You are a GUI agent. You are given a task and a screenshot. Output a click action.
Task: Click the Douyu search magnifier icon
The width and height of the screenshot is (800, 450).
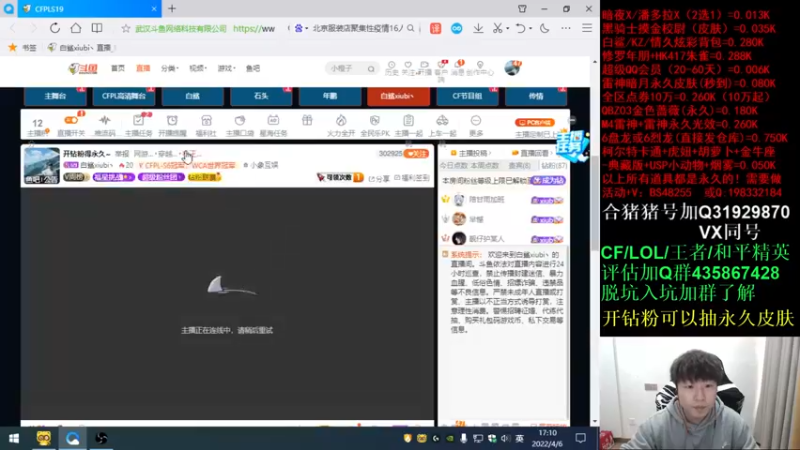coord(371,68)
